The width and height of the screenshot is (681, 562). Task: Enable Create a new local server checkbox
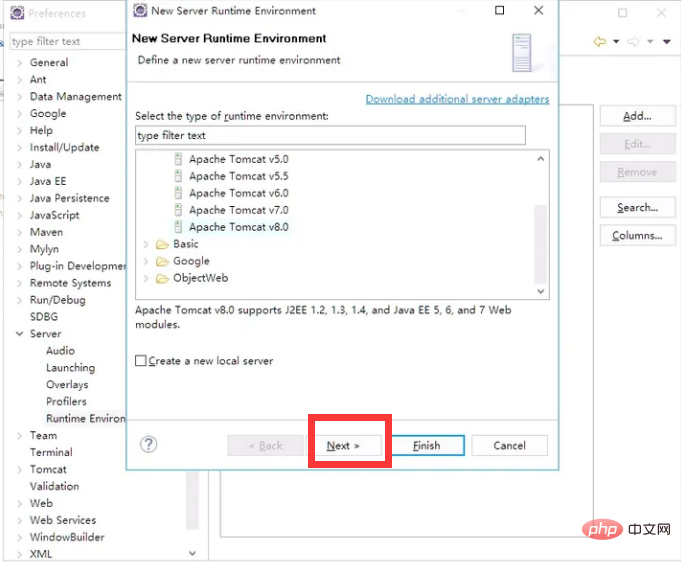[x=141, y=361]
